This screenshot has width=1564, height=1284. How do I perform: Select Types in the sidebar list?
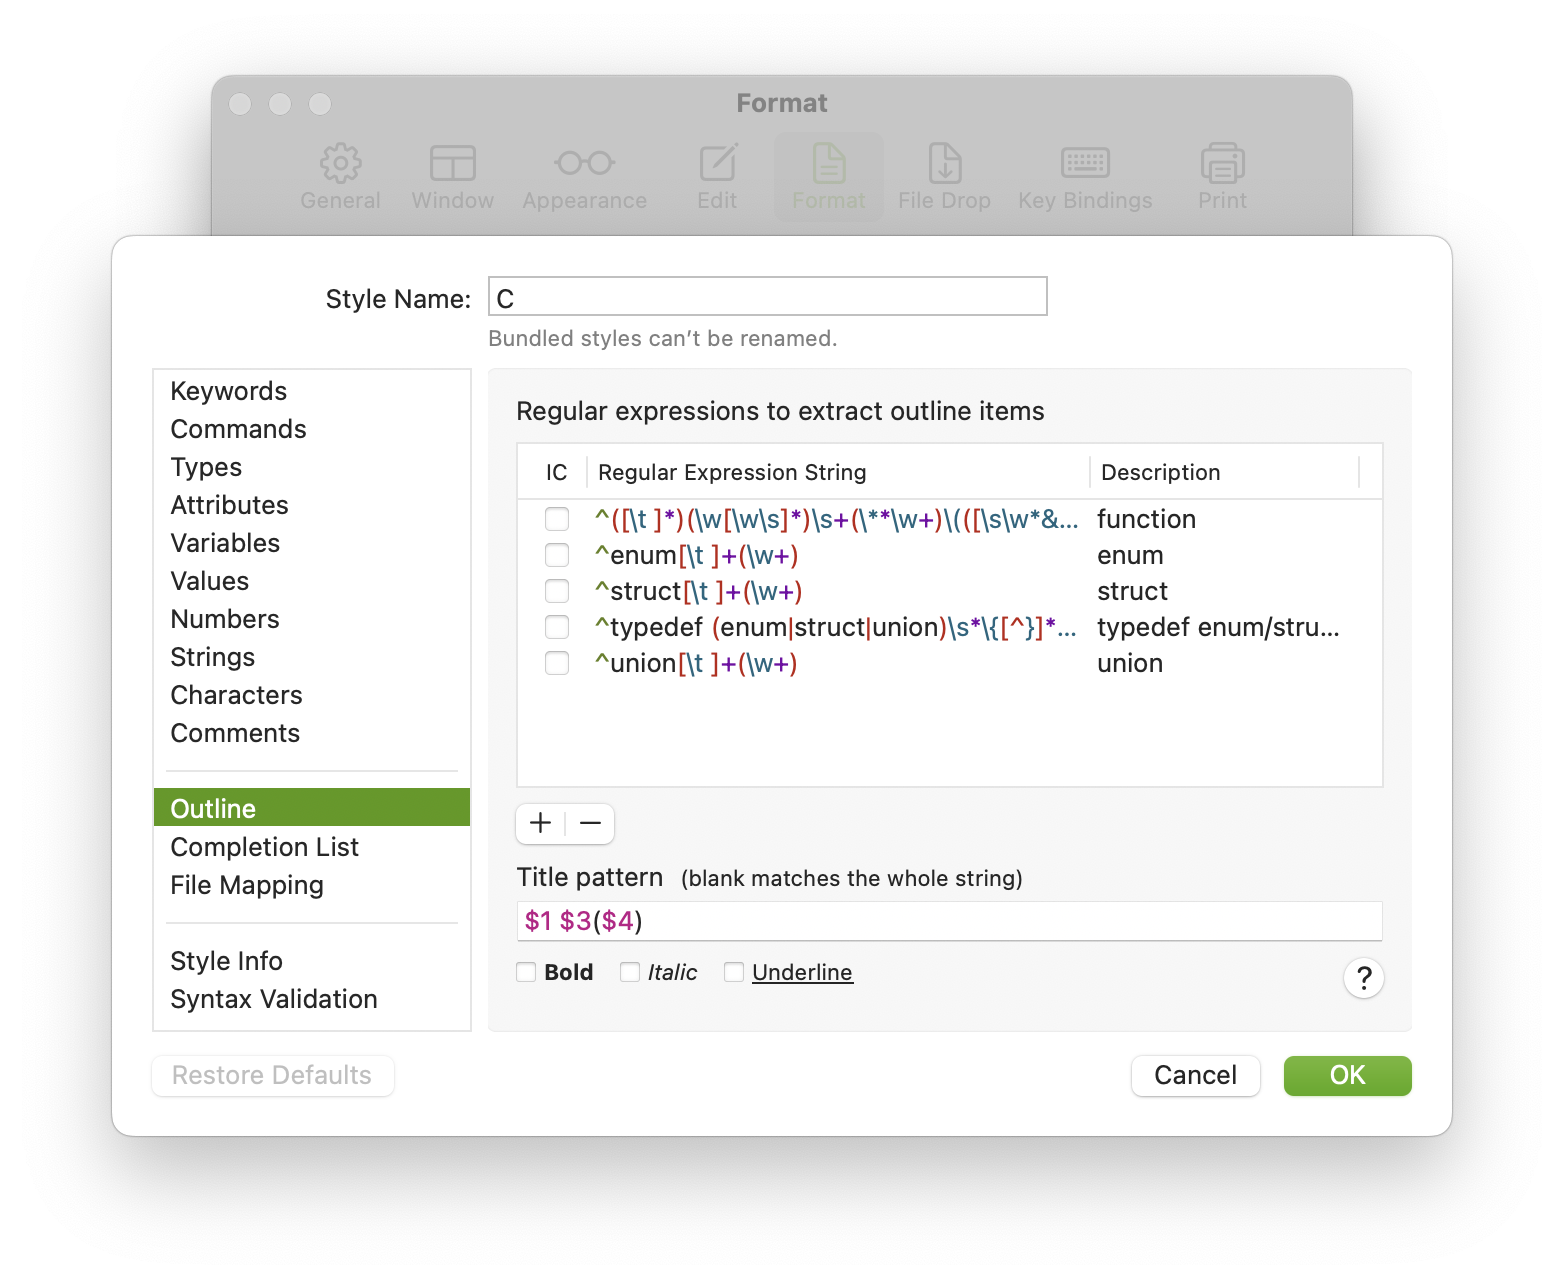[312, 467]
